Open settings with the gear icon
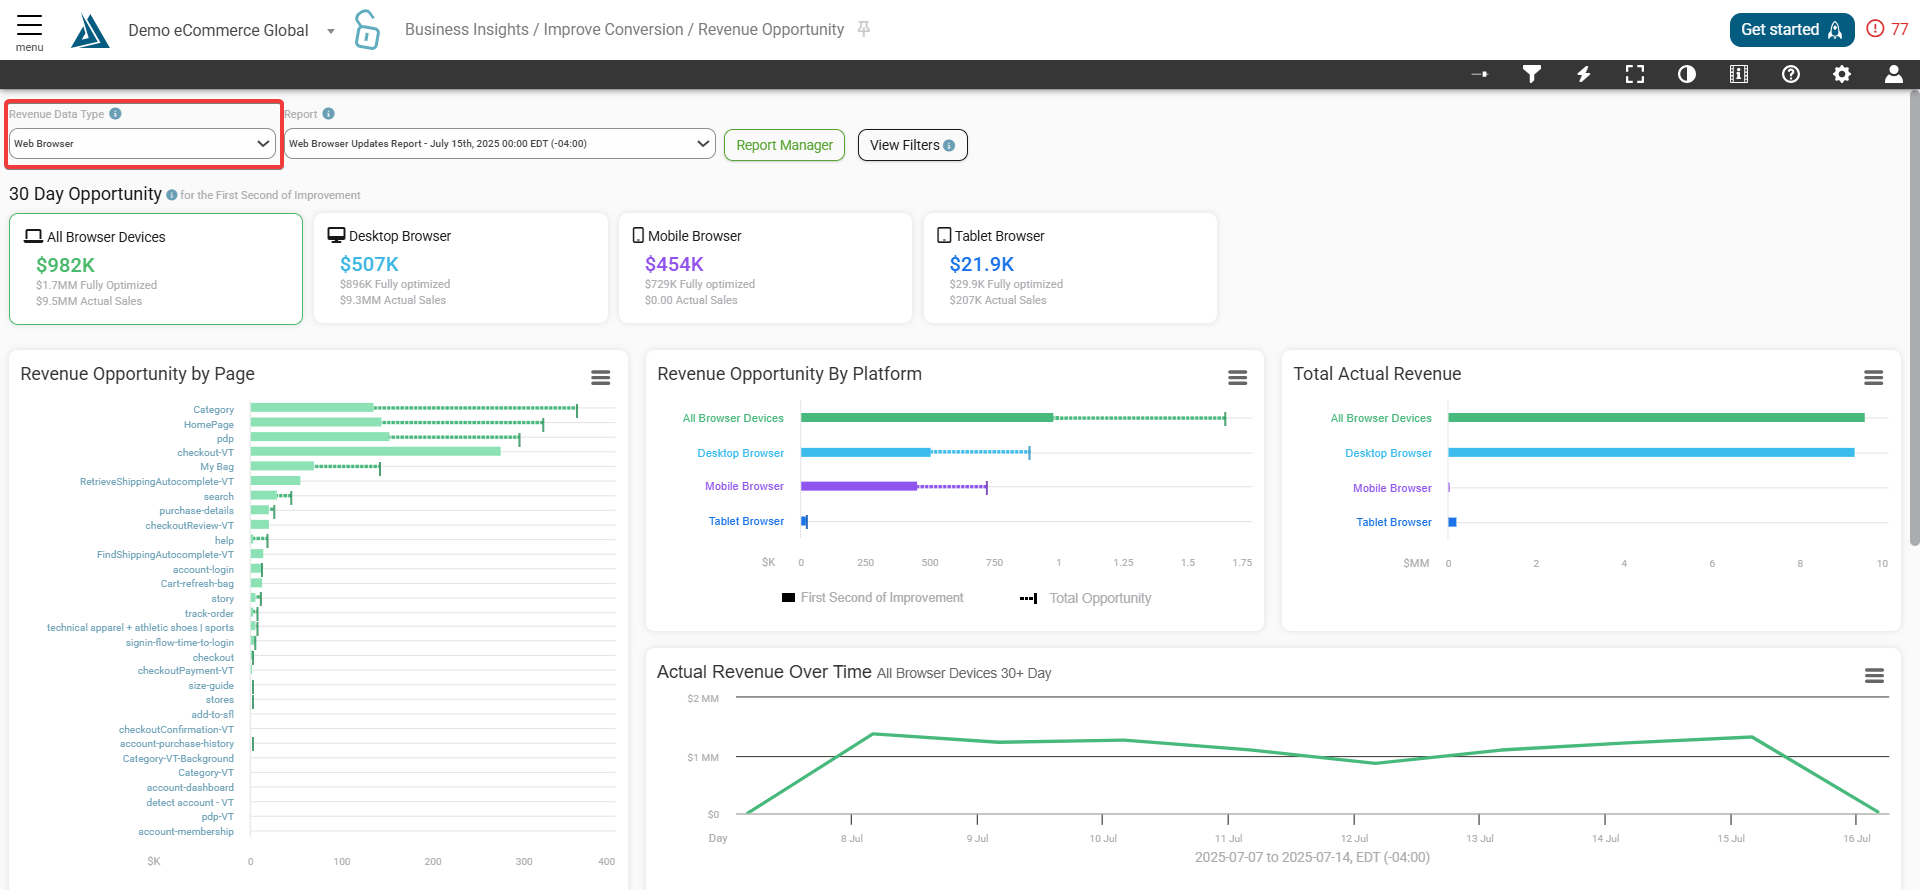This screenshot has height=890, width=1920. coord(1842,74)
